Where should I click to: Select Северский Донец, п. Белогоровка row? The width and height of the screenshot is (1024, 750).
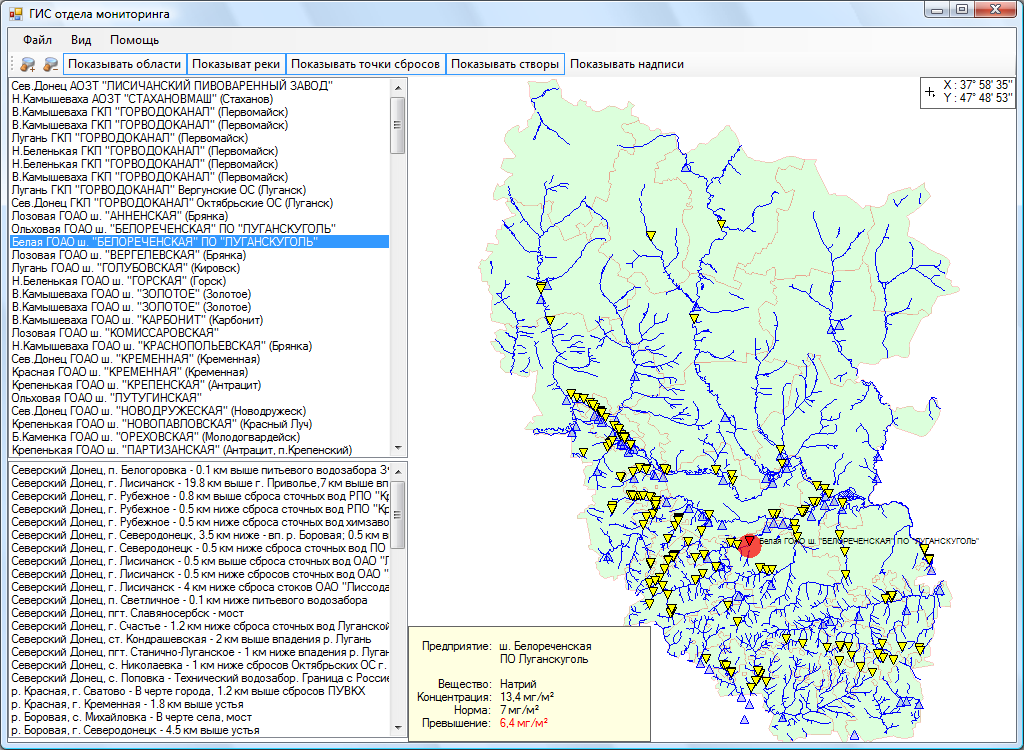tap(200, 470)
